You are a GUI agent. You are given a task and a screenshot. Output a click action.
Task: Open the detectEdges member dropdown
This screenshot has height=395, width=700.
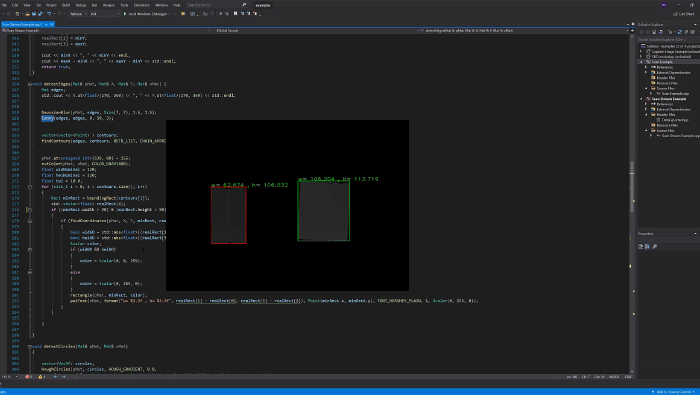[525, 31]
